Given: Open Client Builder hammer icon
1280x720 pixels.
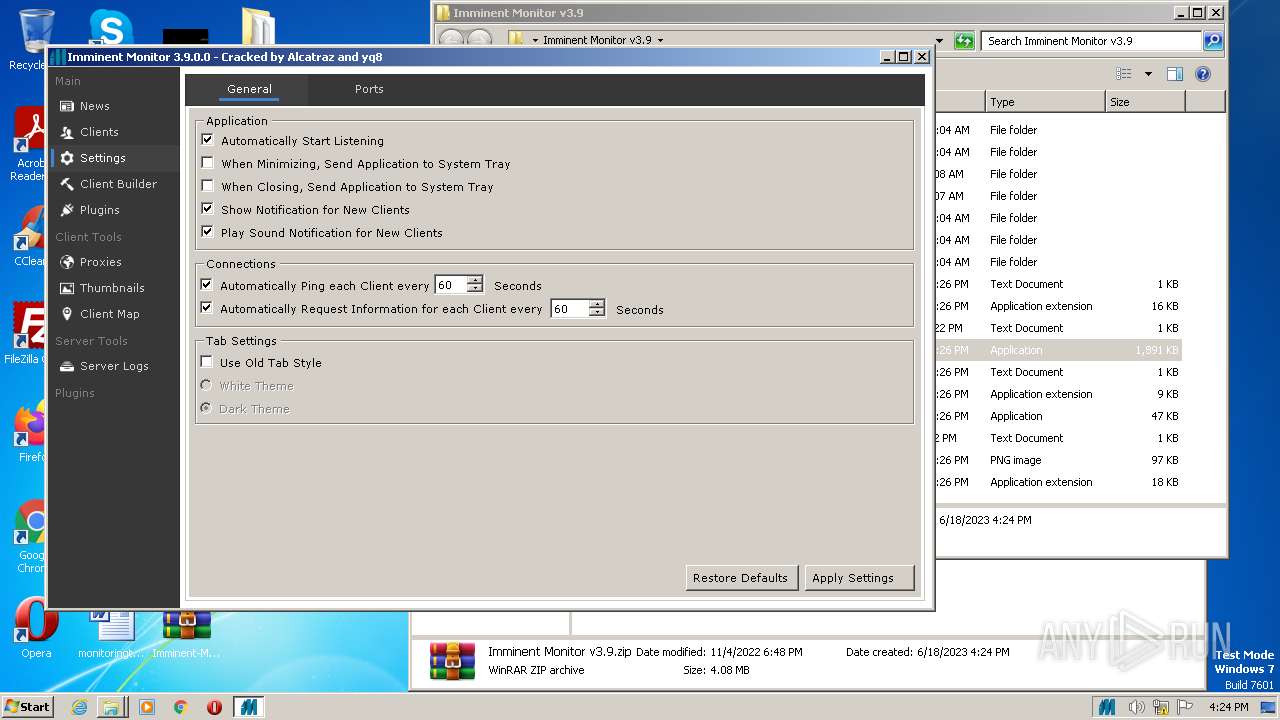Looking at the screenshot, I should coord(67,184).
